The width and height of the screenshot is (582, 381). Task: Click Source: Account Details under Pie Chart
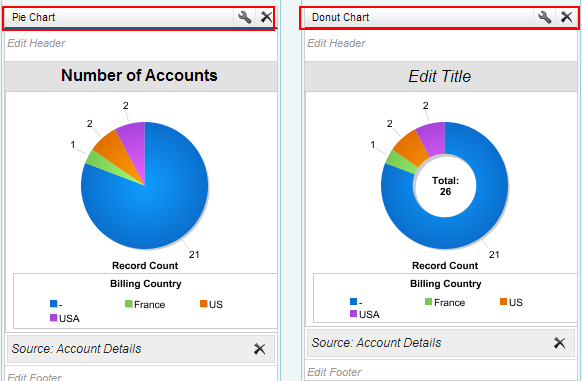pos(76,349)
